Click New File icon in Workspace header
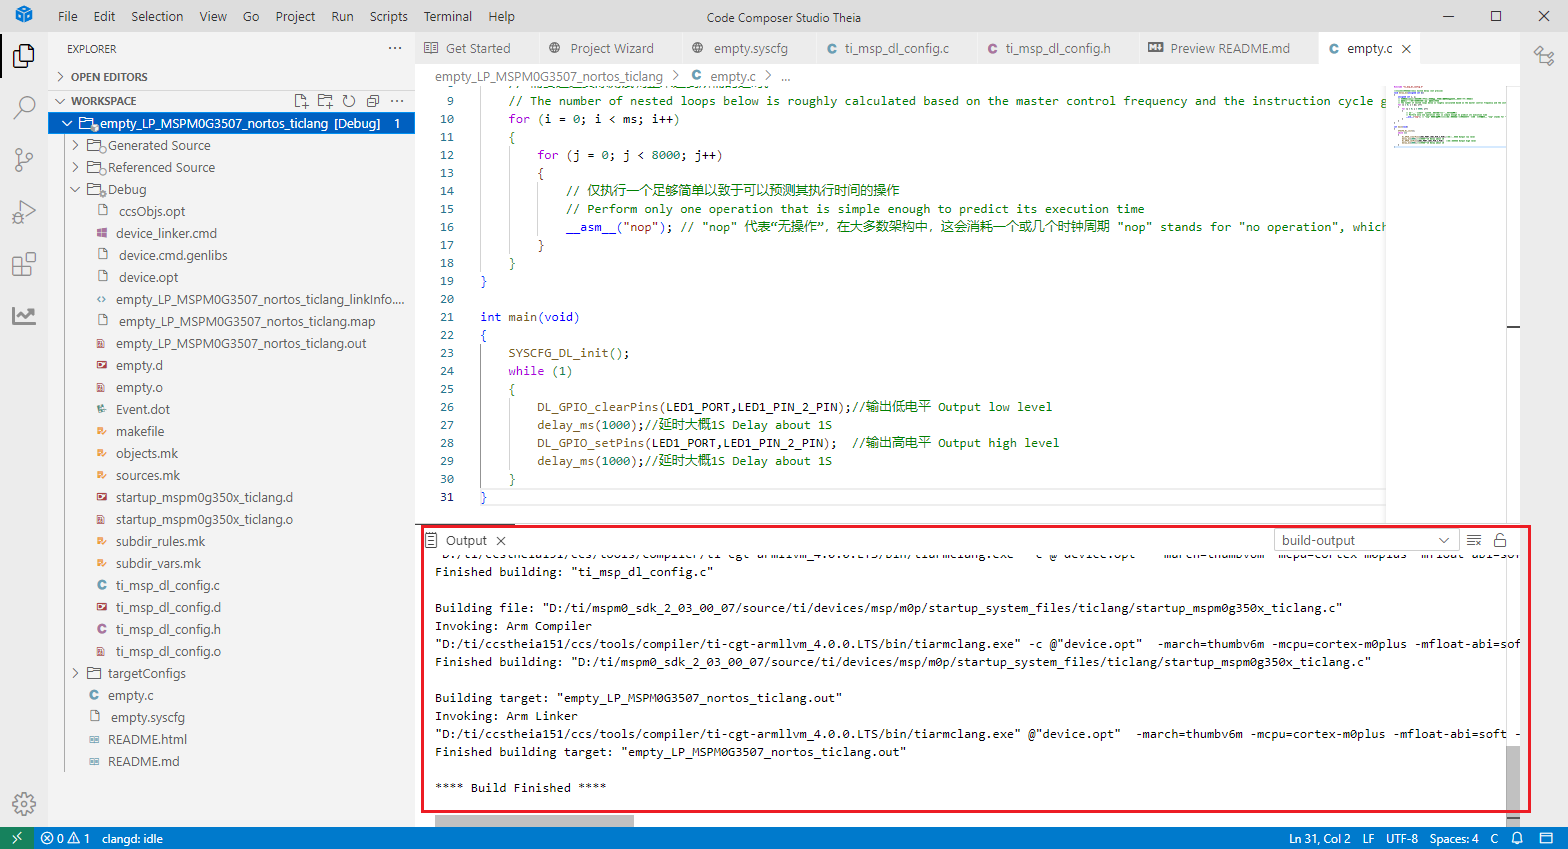Image resolution: width=1568 pixels, height=849 pixels. tap(301, 101)
